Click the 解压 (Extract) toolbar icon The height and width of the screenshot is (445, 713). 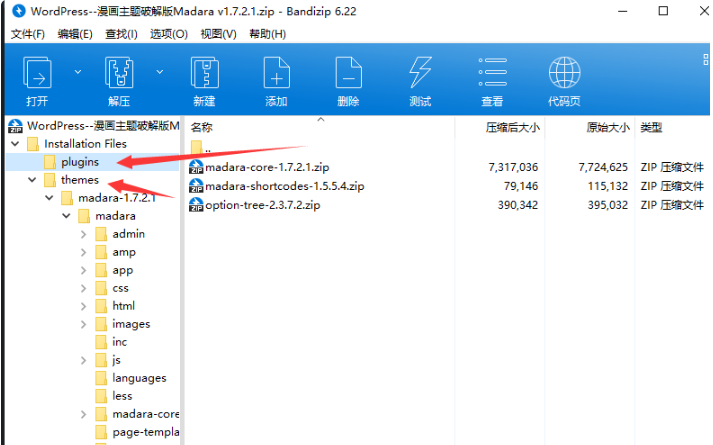point(119,73)
